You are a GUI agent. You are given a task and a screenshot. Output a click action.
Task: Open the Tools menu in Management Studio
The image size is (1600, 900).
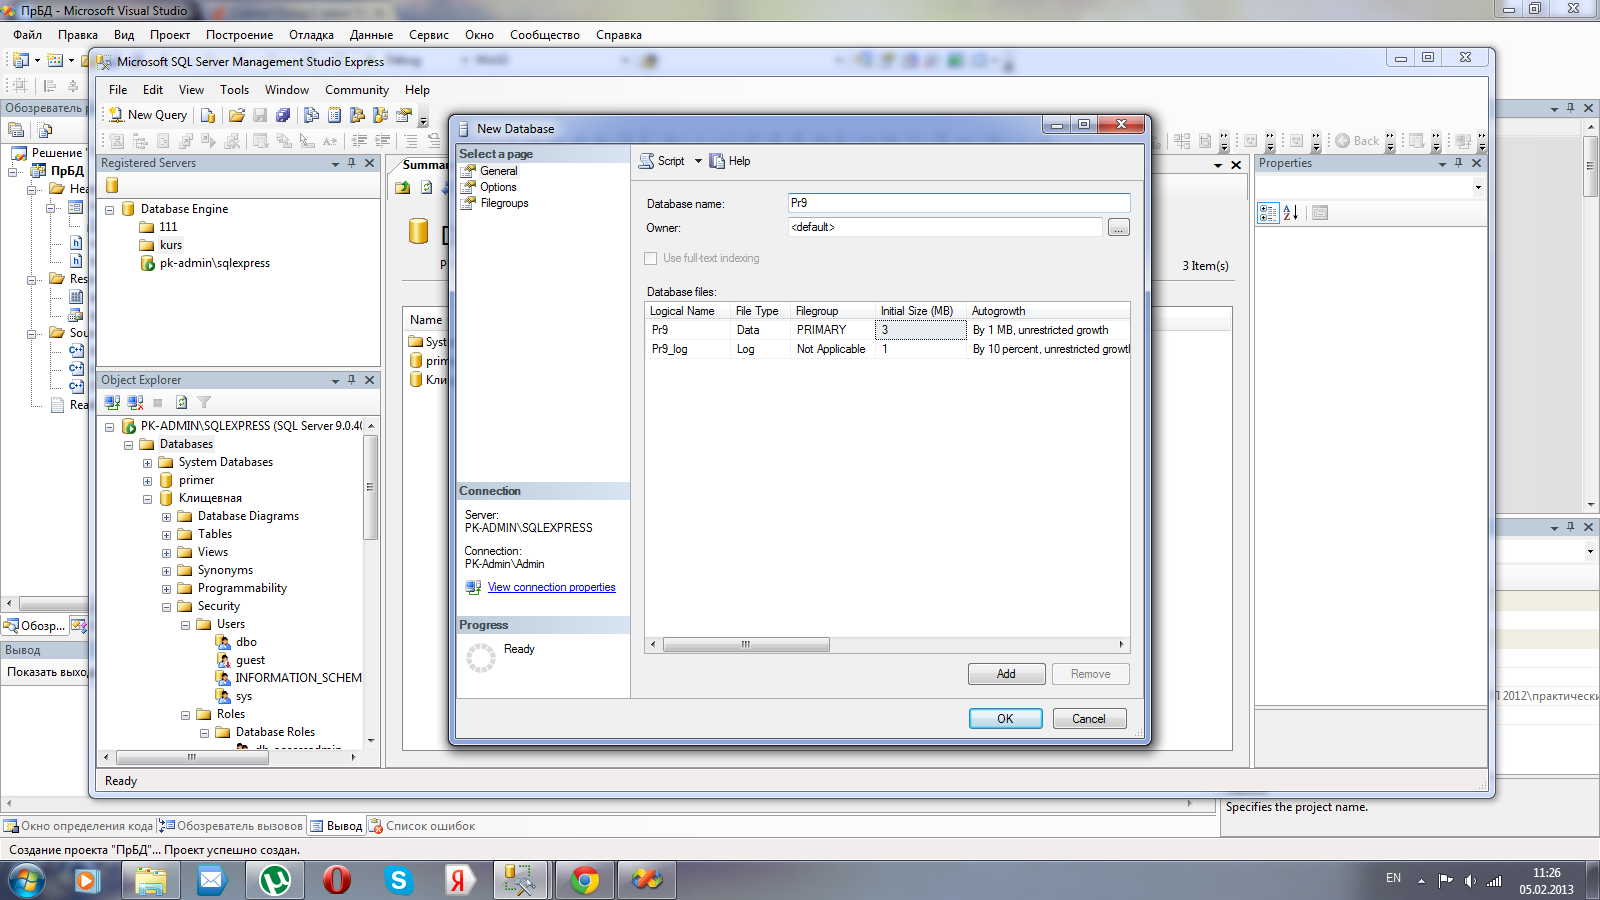pyautogui.click(x=234, y=90)
